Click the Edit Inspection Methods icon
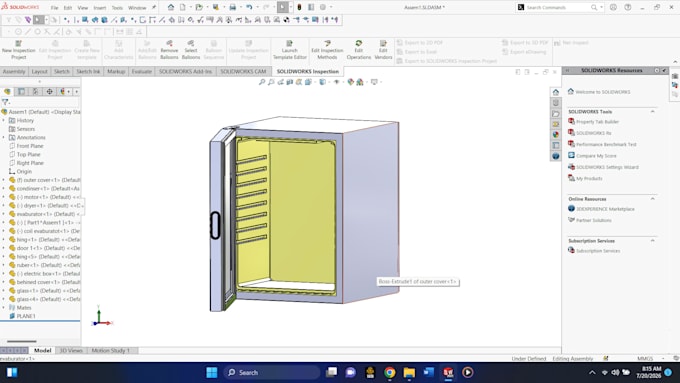 pos(327,50)
